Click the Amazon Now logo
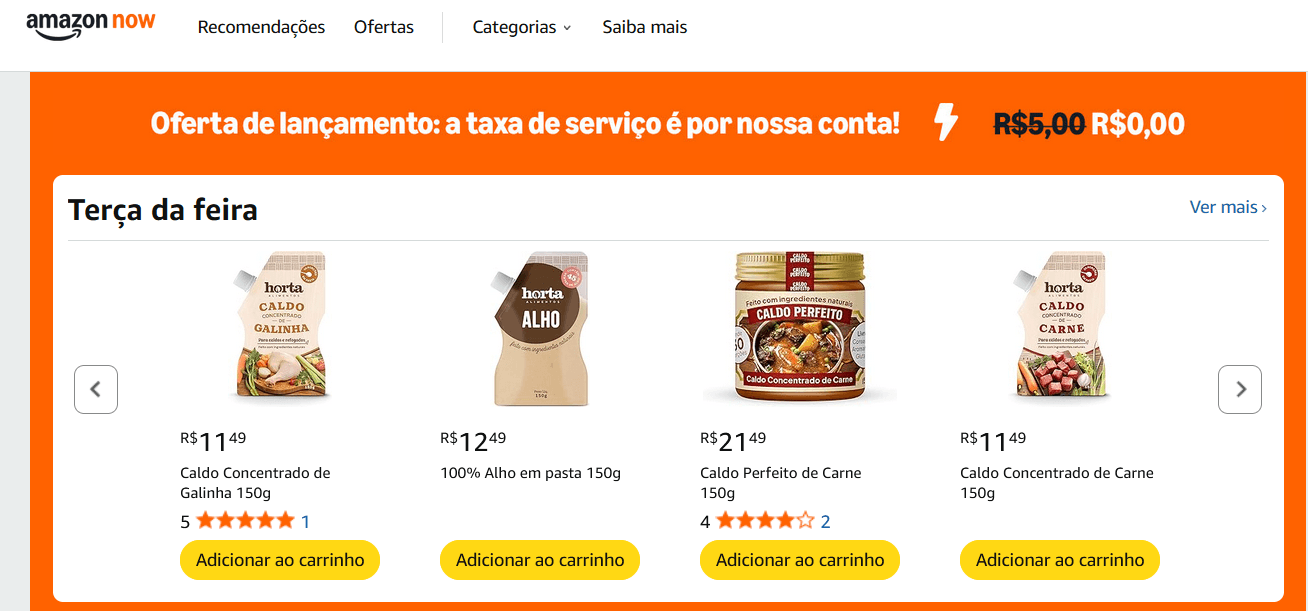 [x=91, y=26]
